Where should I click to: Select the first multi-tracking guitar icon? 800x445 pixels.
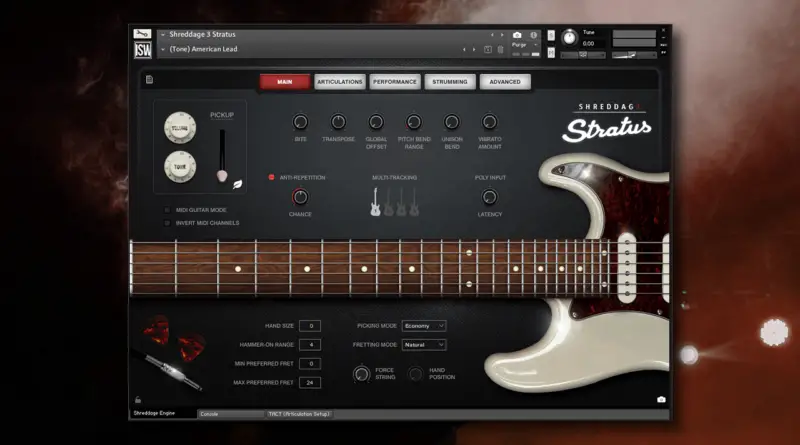[x=375, y=202]
